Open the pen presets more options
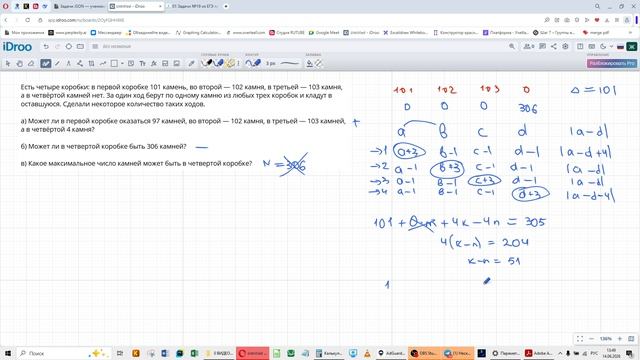640x360 pixels. pyautogui.click(x=238, y=63)
